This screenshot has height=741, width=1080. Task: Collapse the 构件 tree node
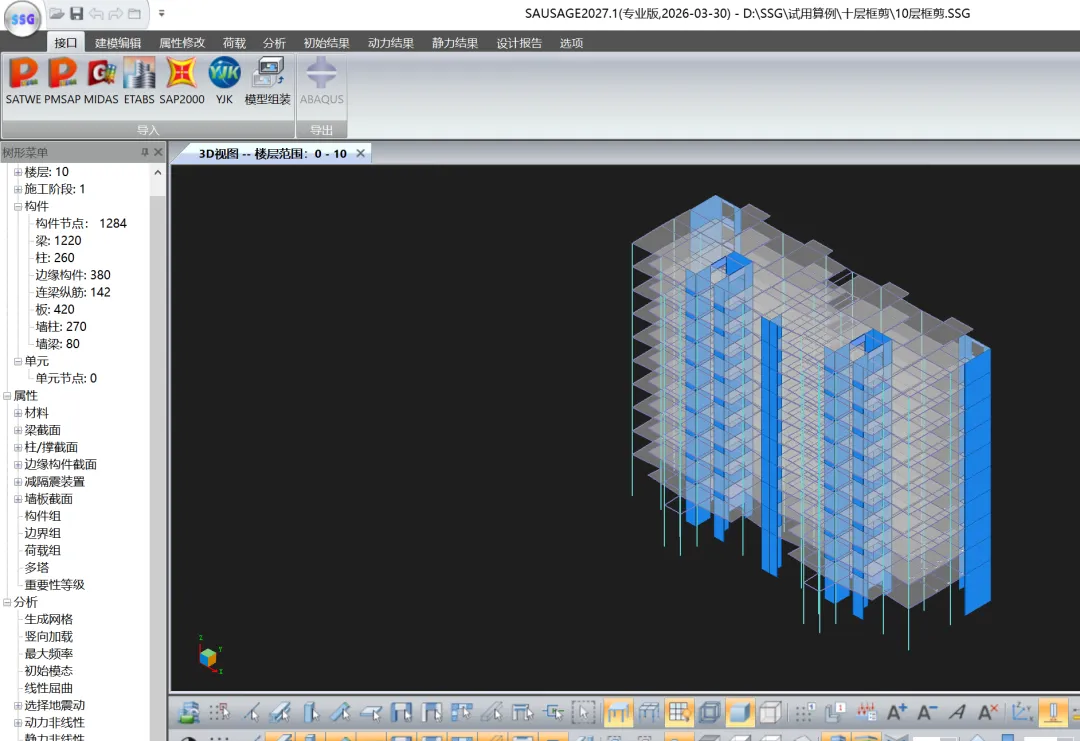(17, 206)
